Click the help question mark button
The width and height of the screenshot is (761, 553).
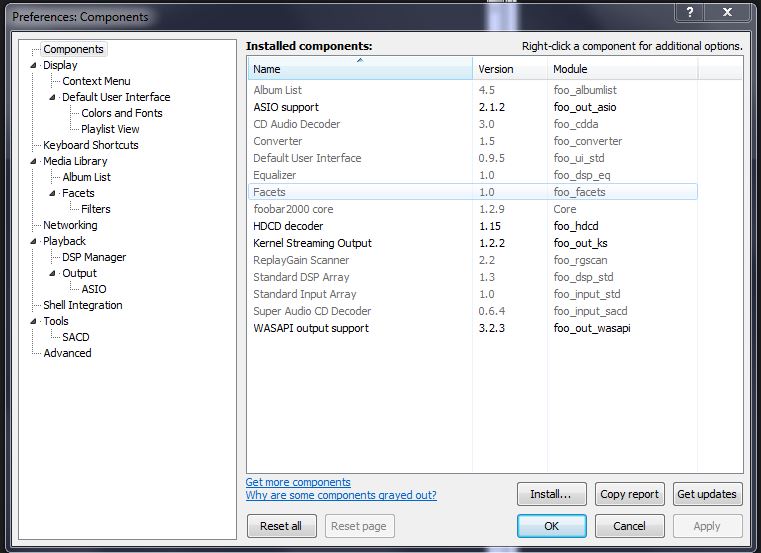(689, 12)
